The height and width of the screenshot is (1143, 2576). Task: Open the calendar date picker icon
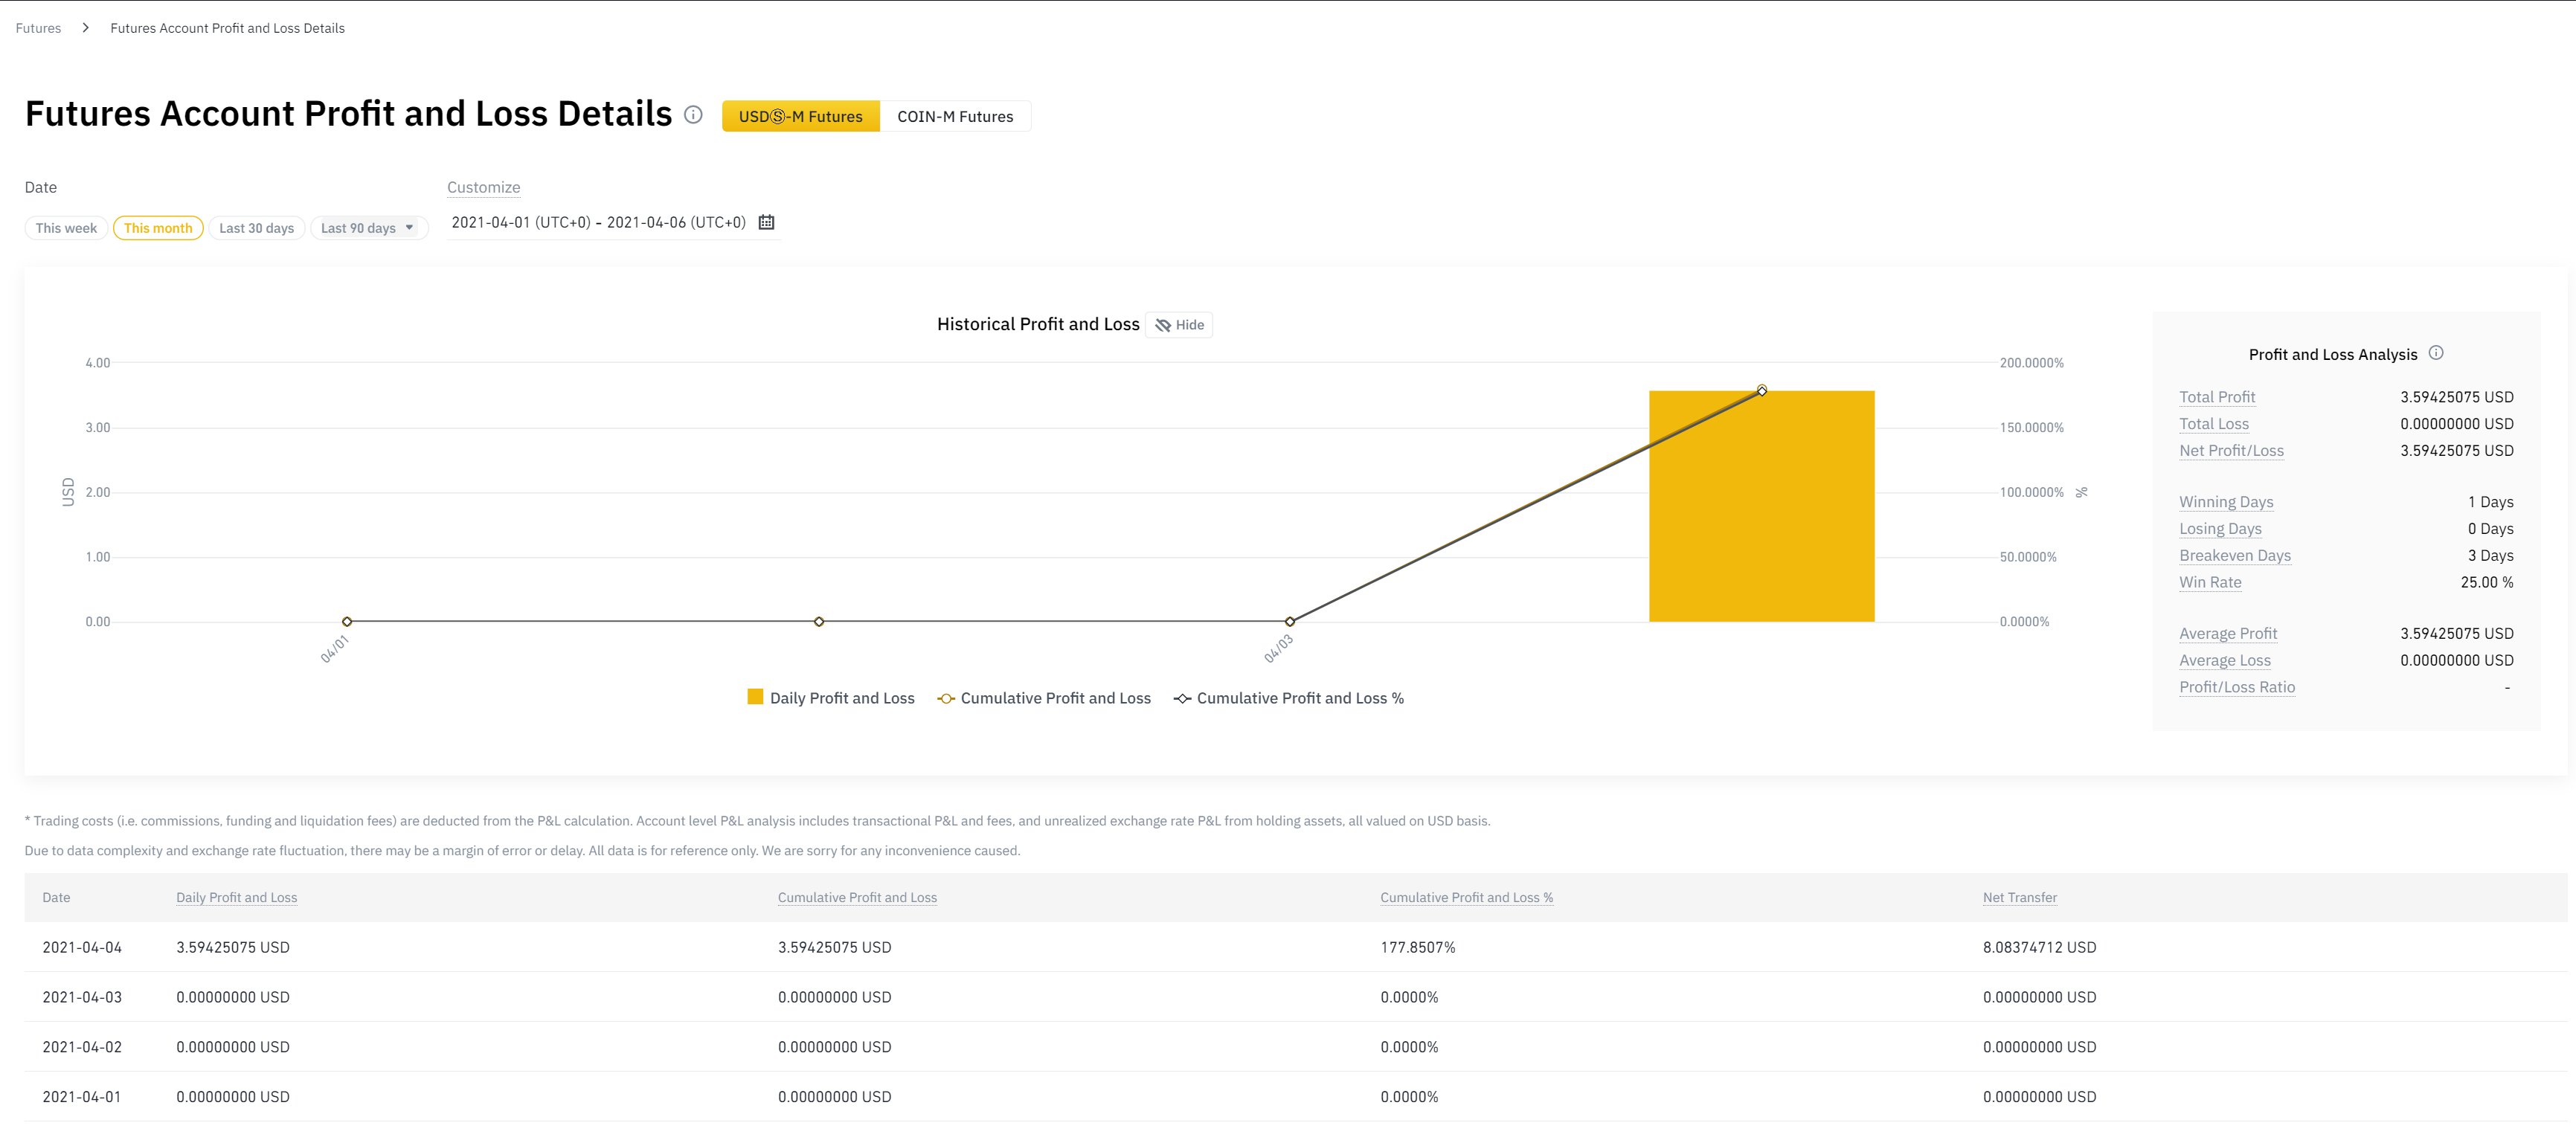pos(766,222)
